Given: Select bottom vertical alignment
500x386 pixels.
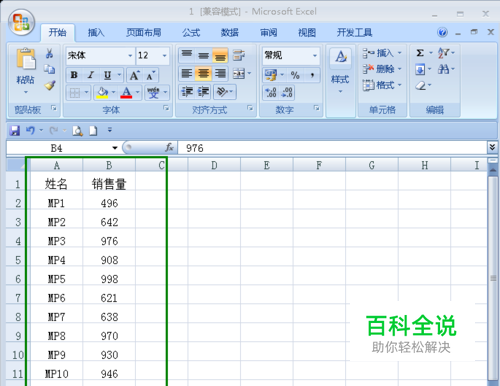Looking at the screenshot, I should [220, 55].
